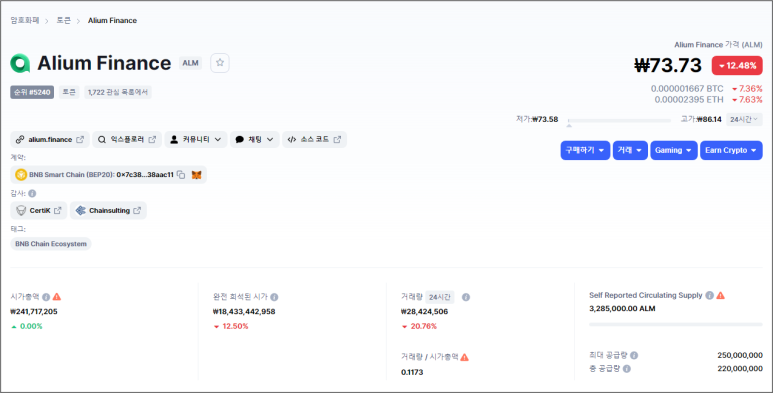Click the code brackets icon for 소스 코드
This screenshot has height=393, width=773.
coord(292,140)
